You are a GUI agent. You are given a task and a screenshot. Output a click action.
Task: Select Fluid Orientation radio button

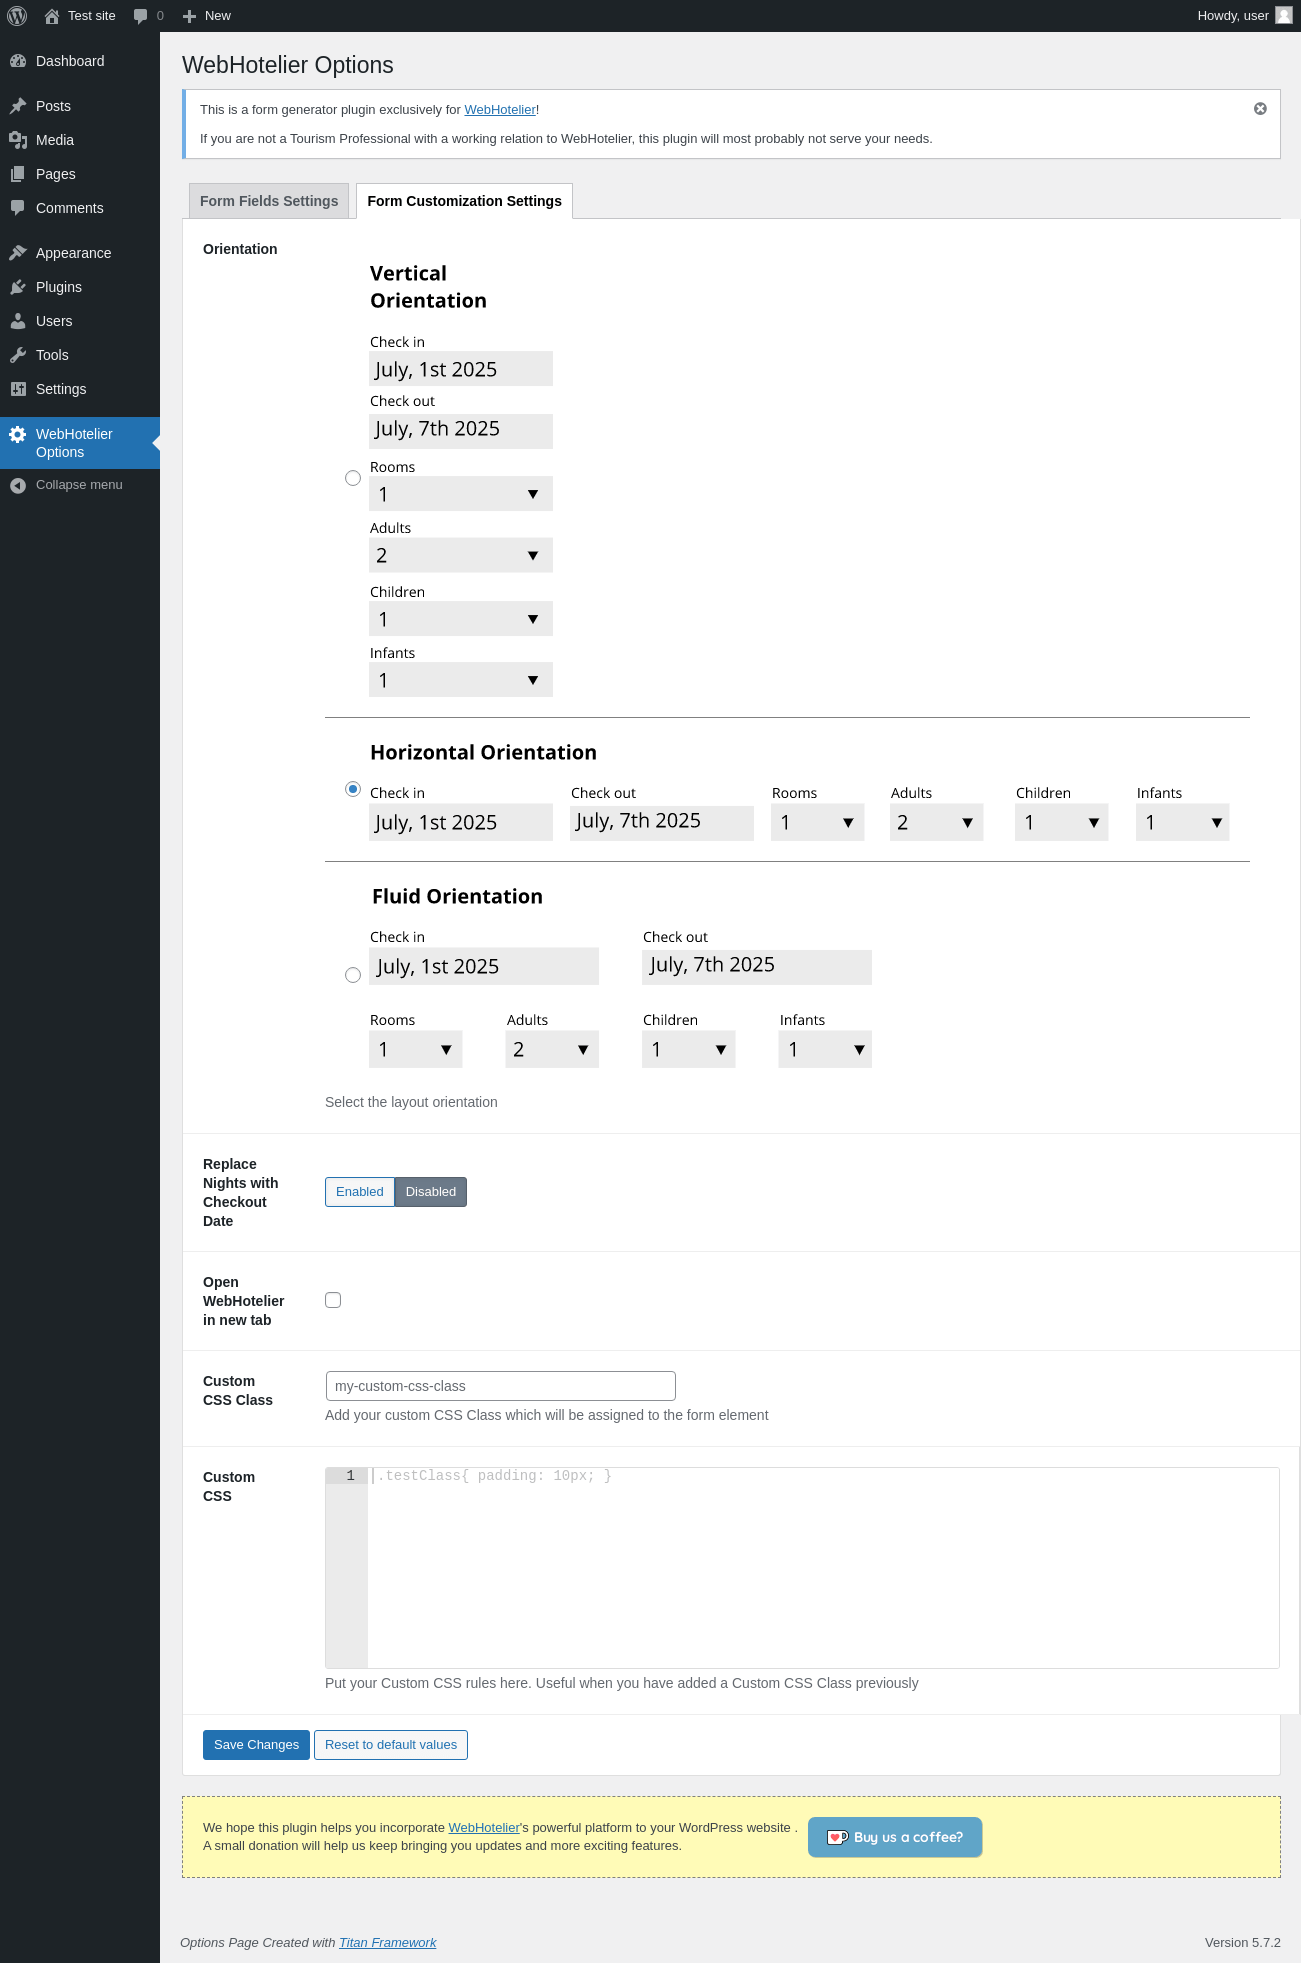[353, 975]
